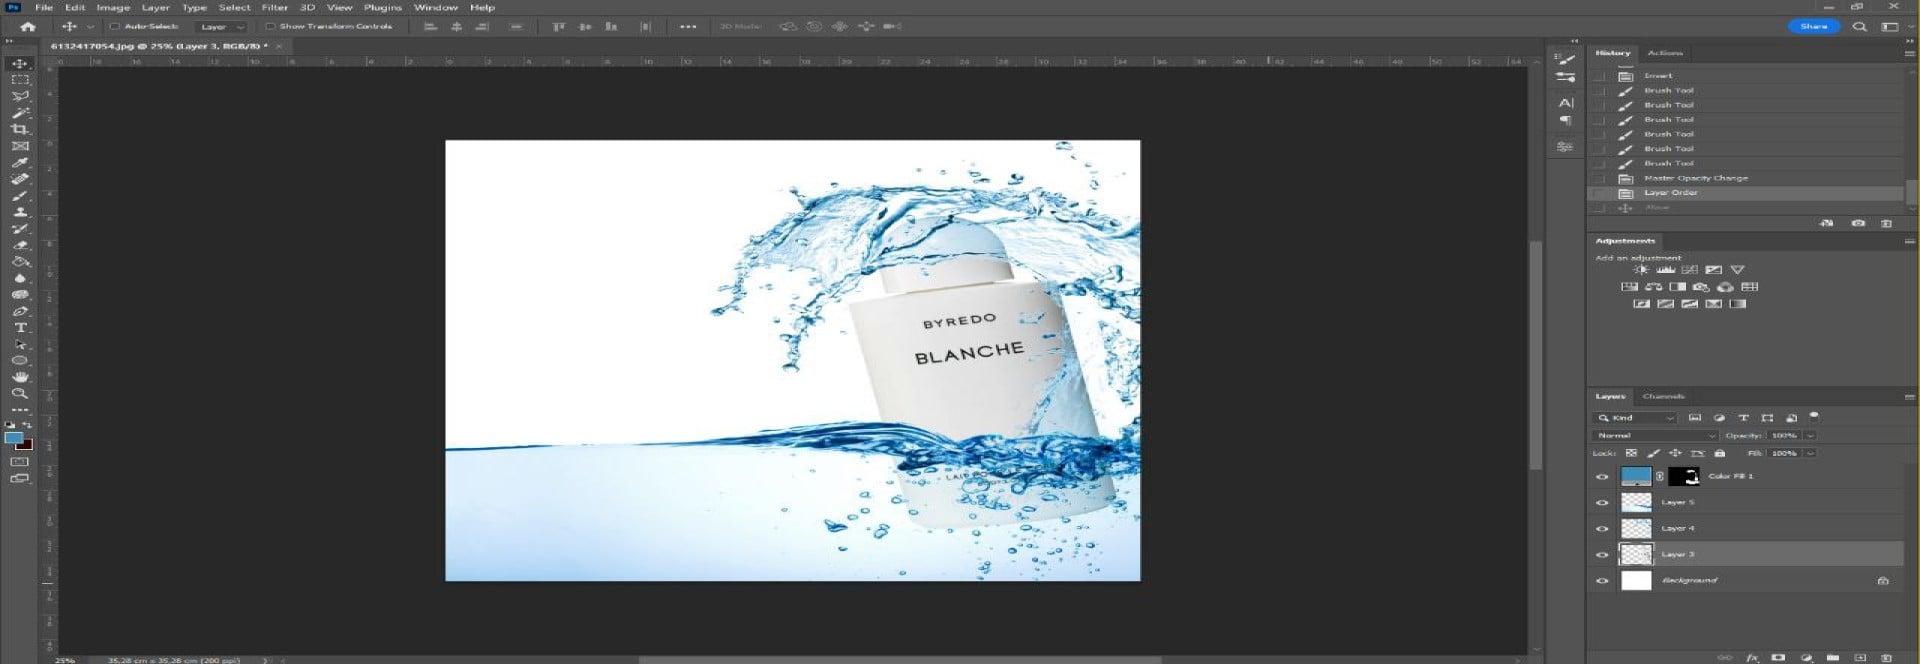This screenshot has width=1920, height=664.
Task: Hide the Color Fill 1 layer
Action: coord(1602,477)
